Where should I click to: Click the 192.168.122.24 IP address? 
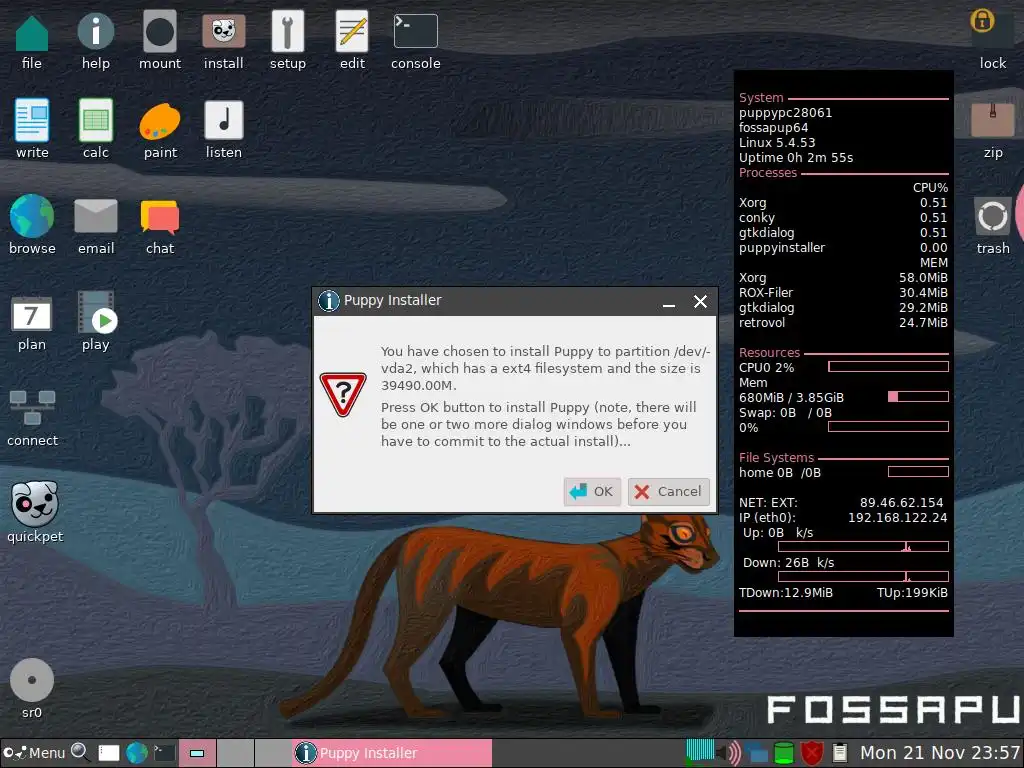coord(897,518)
